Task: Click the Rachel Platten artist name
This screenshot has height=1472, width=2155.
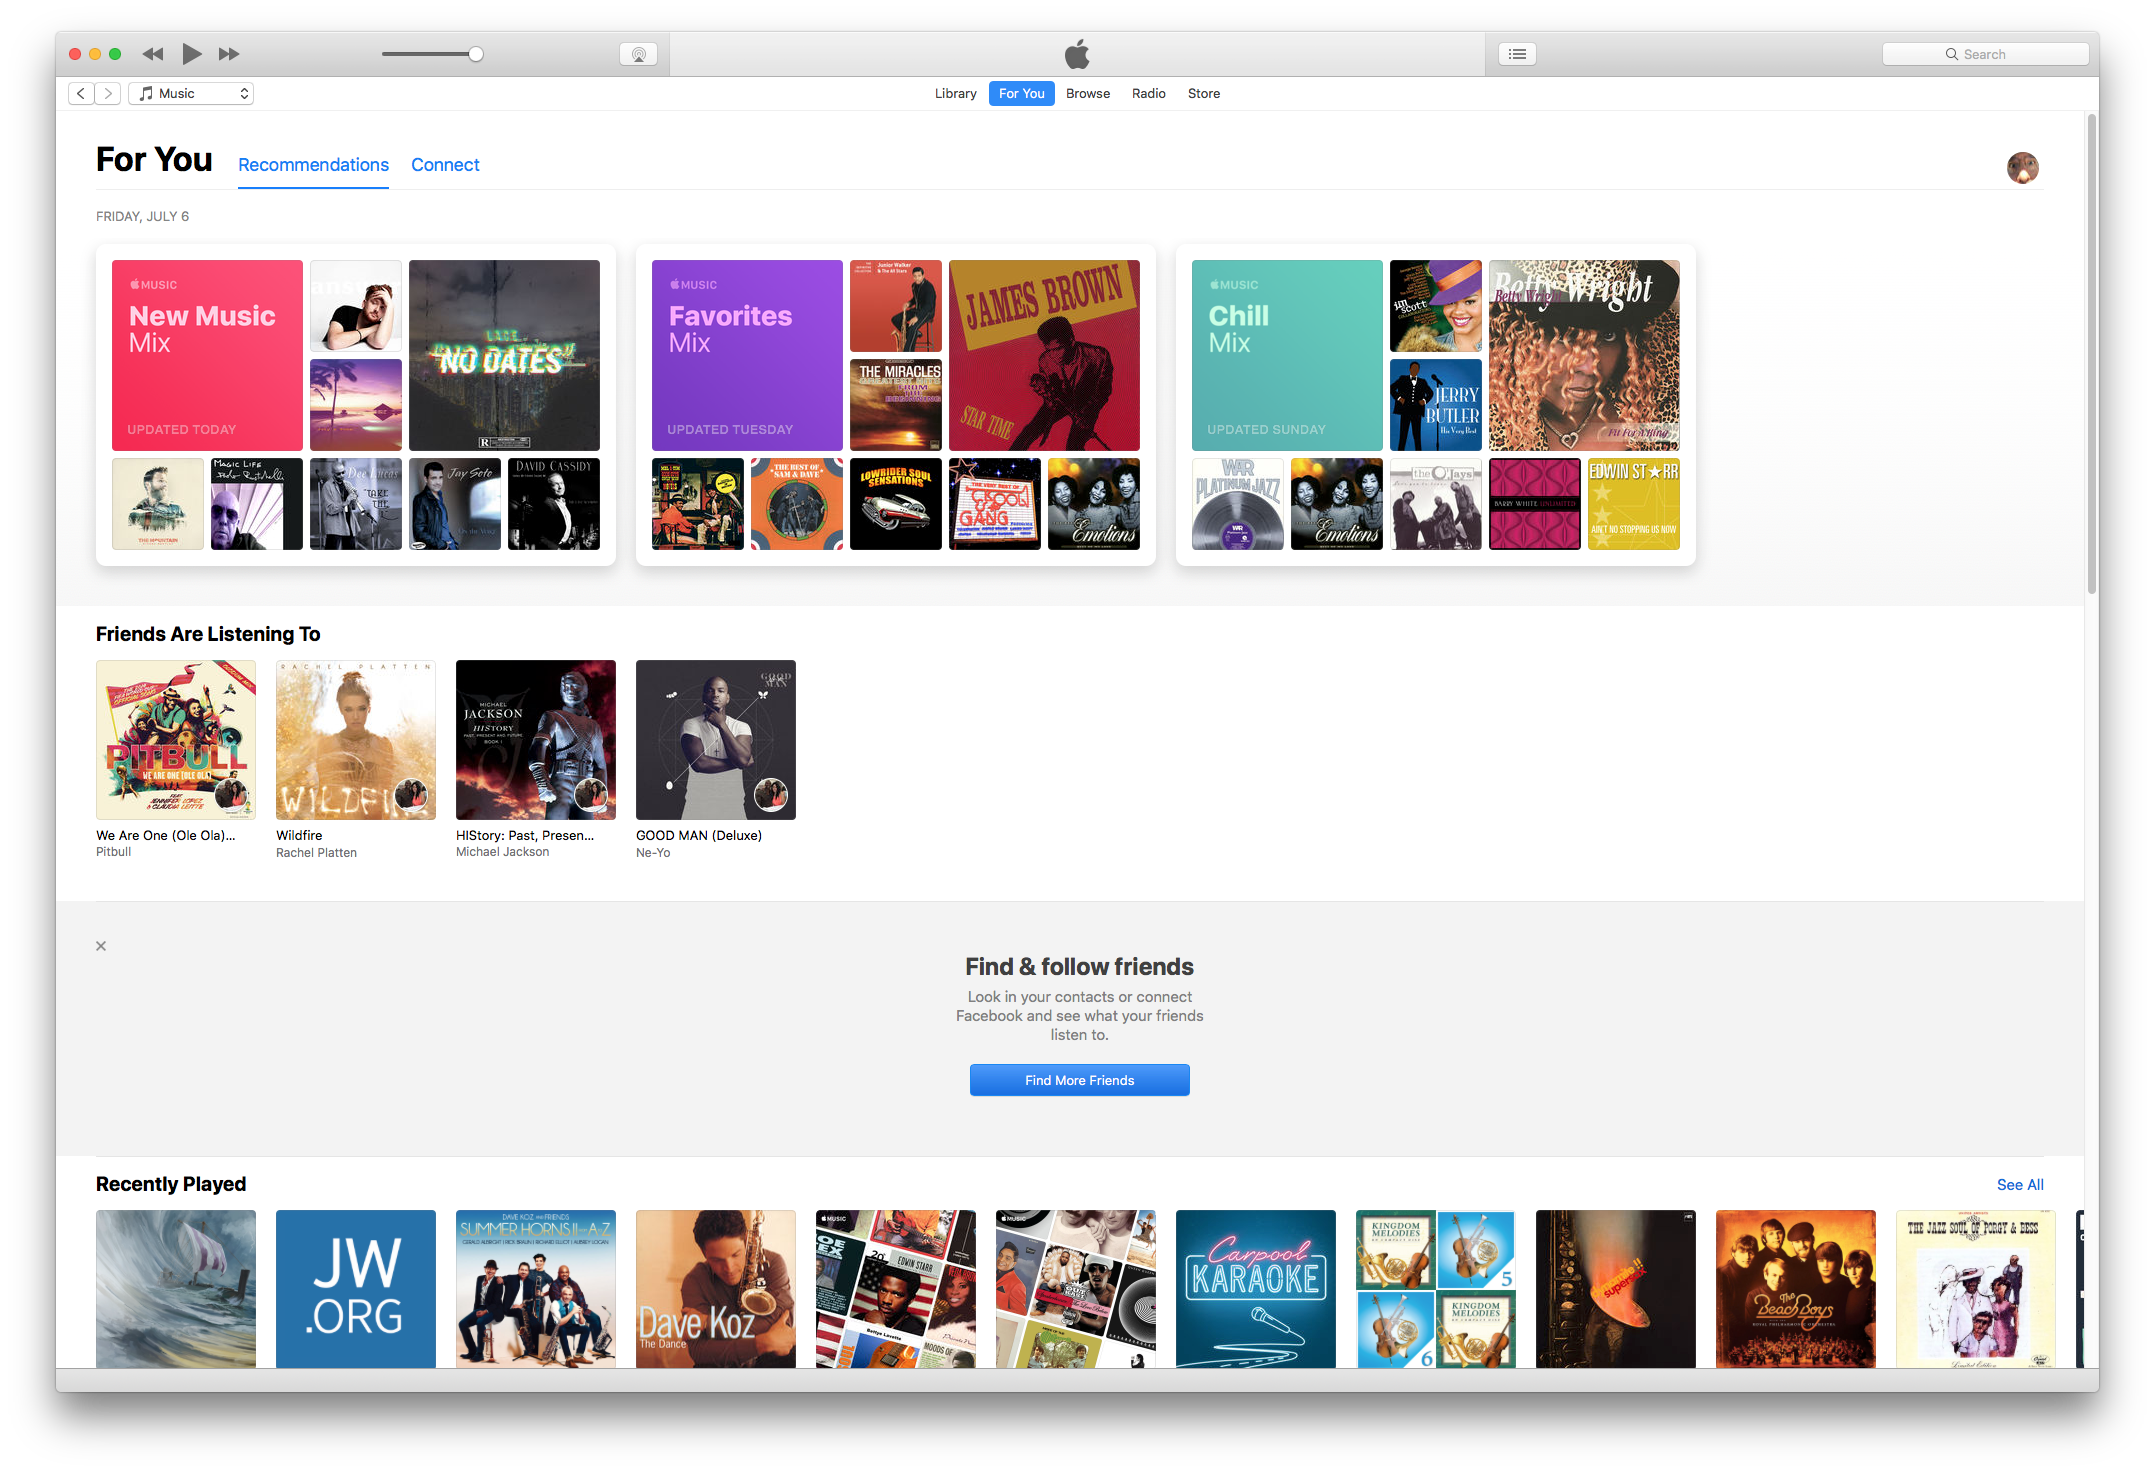Action: point(316,852)
